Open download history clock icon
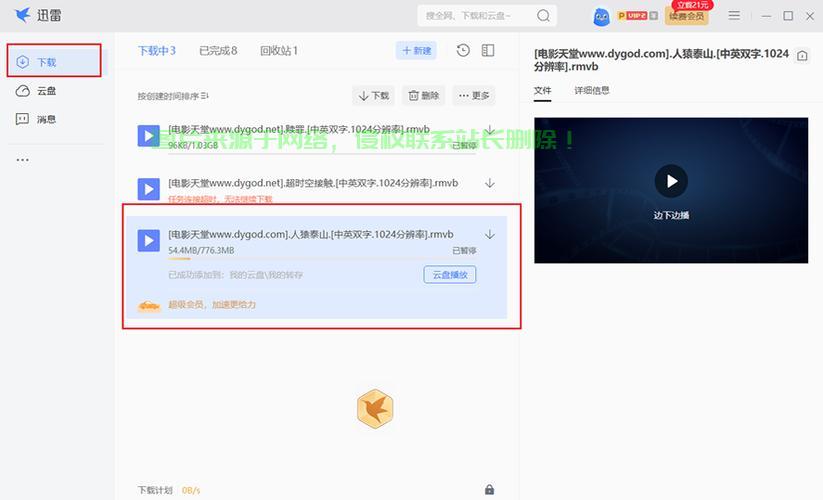Viewport: 823px width, 500px height. click(463, 50)
